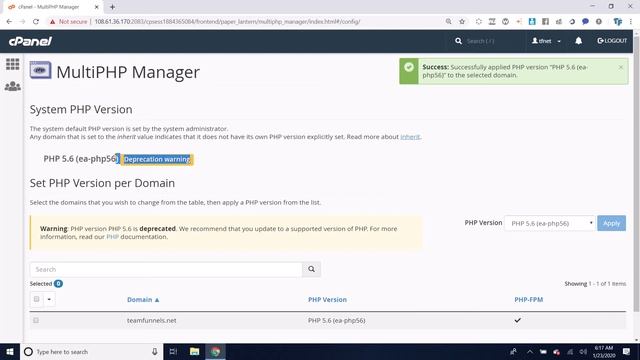Click the browser address bar URL
640x360 pixels.
(227, 22)
